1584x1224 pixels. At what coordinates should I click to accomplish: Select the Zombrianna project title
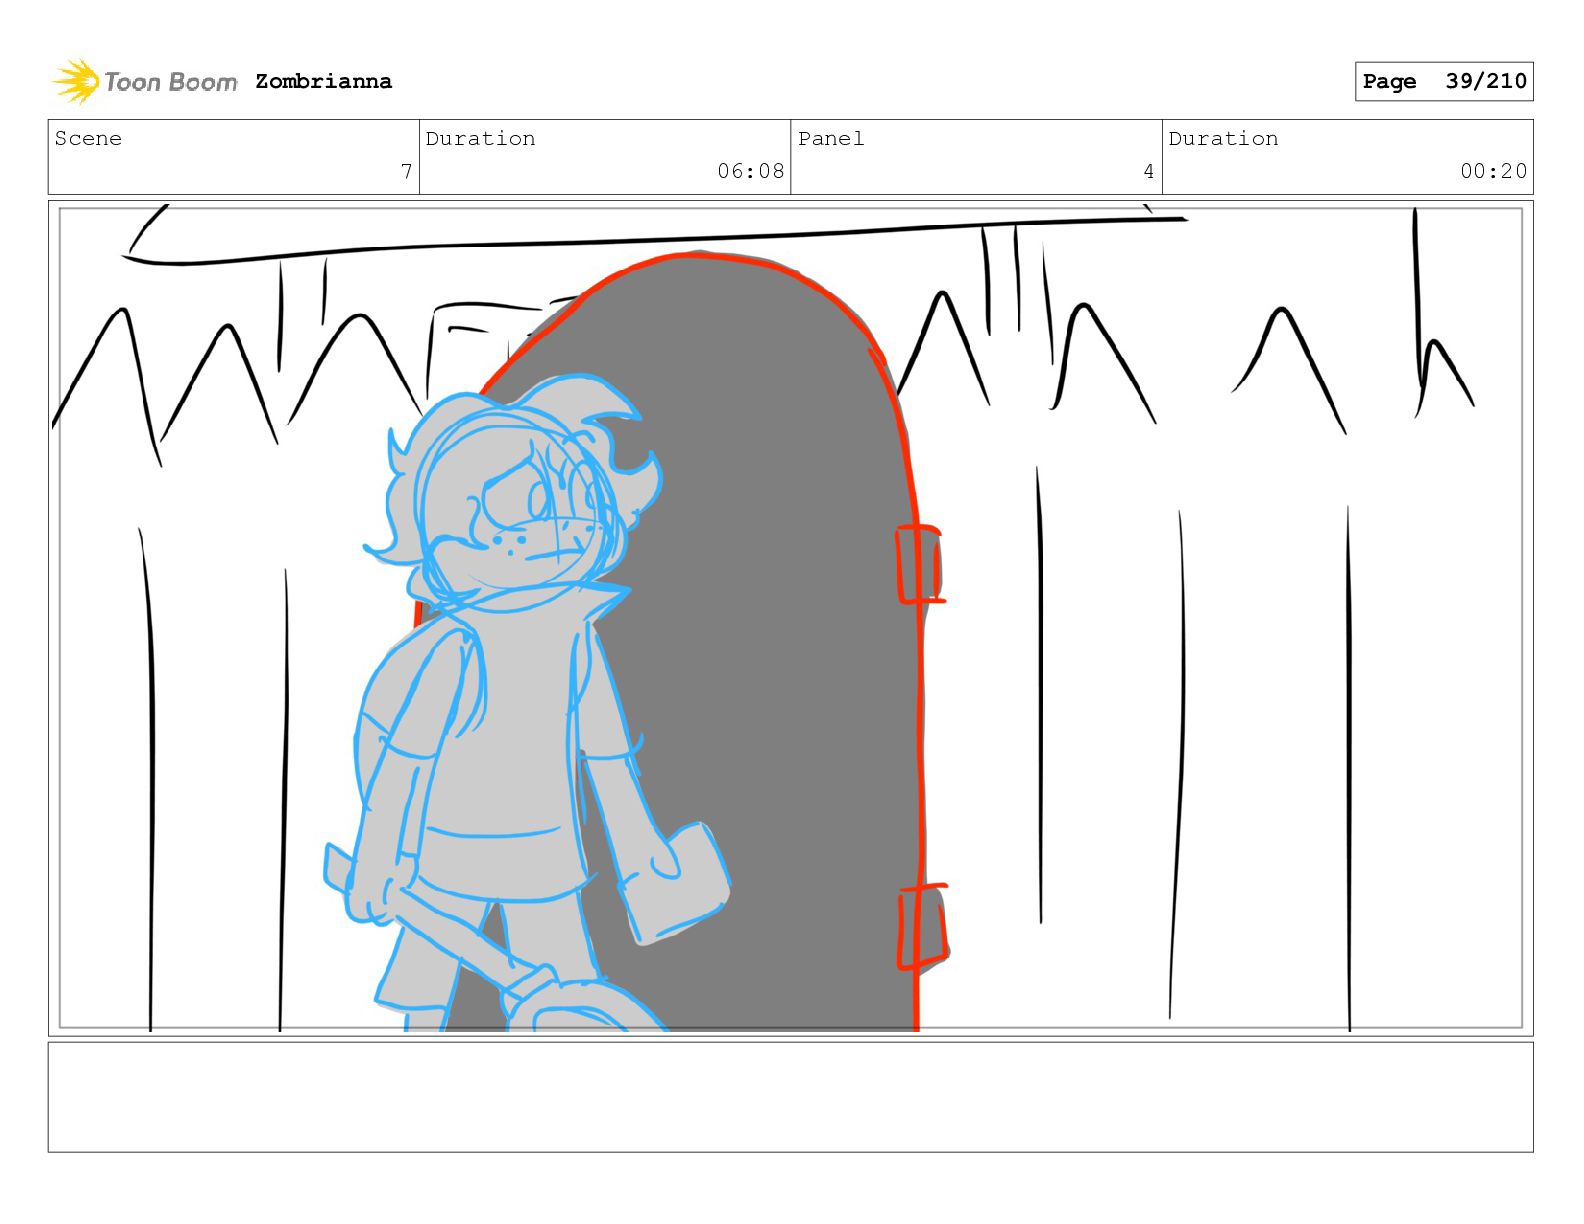(x=323, y=81)
